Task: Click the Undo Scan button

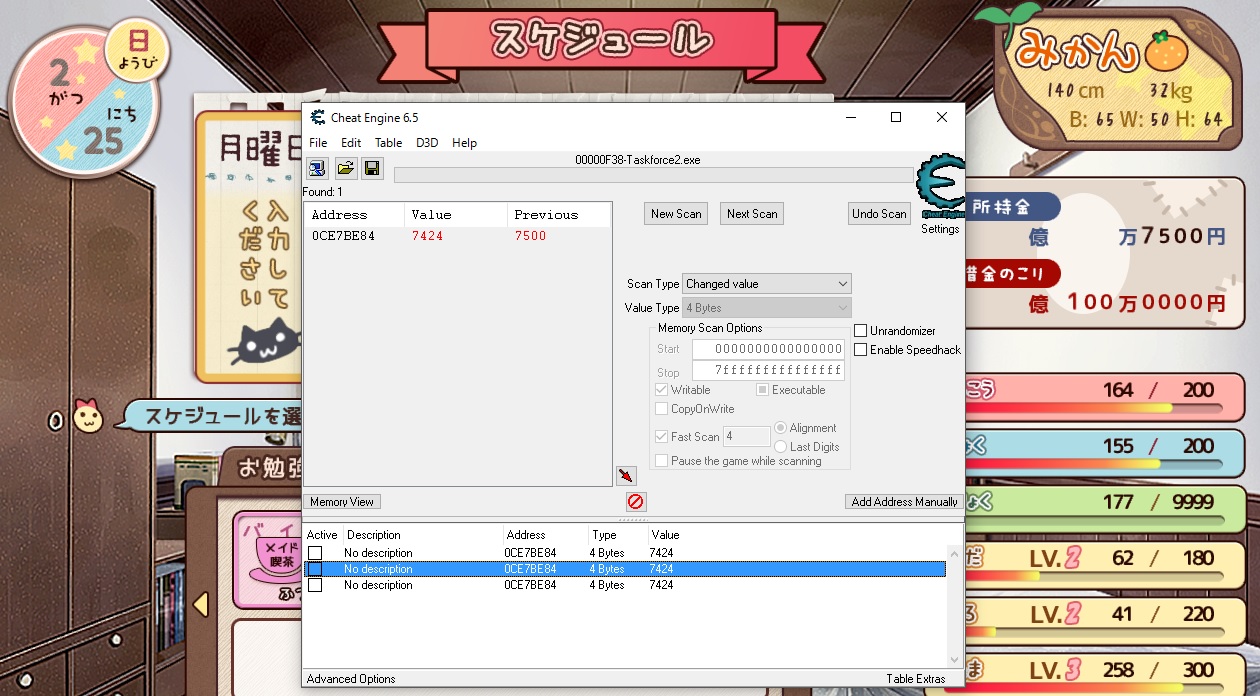Action: coord(879,214)
